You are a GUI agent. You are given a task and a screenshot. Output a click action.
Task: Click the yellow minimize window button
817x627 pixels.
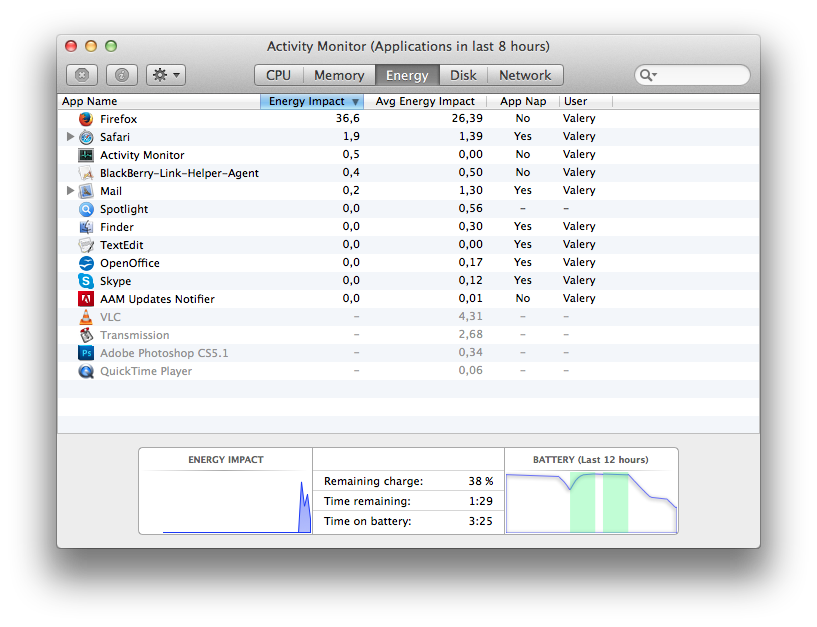coord(91,46)
